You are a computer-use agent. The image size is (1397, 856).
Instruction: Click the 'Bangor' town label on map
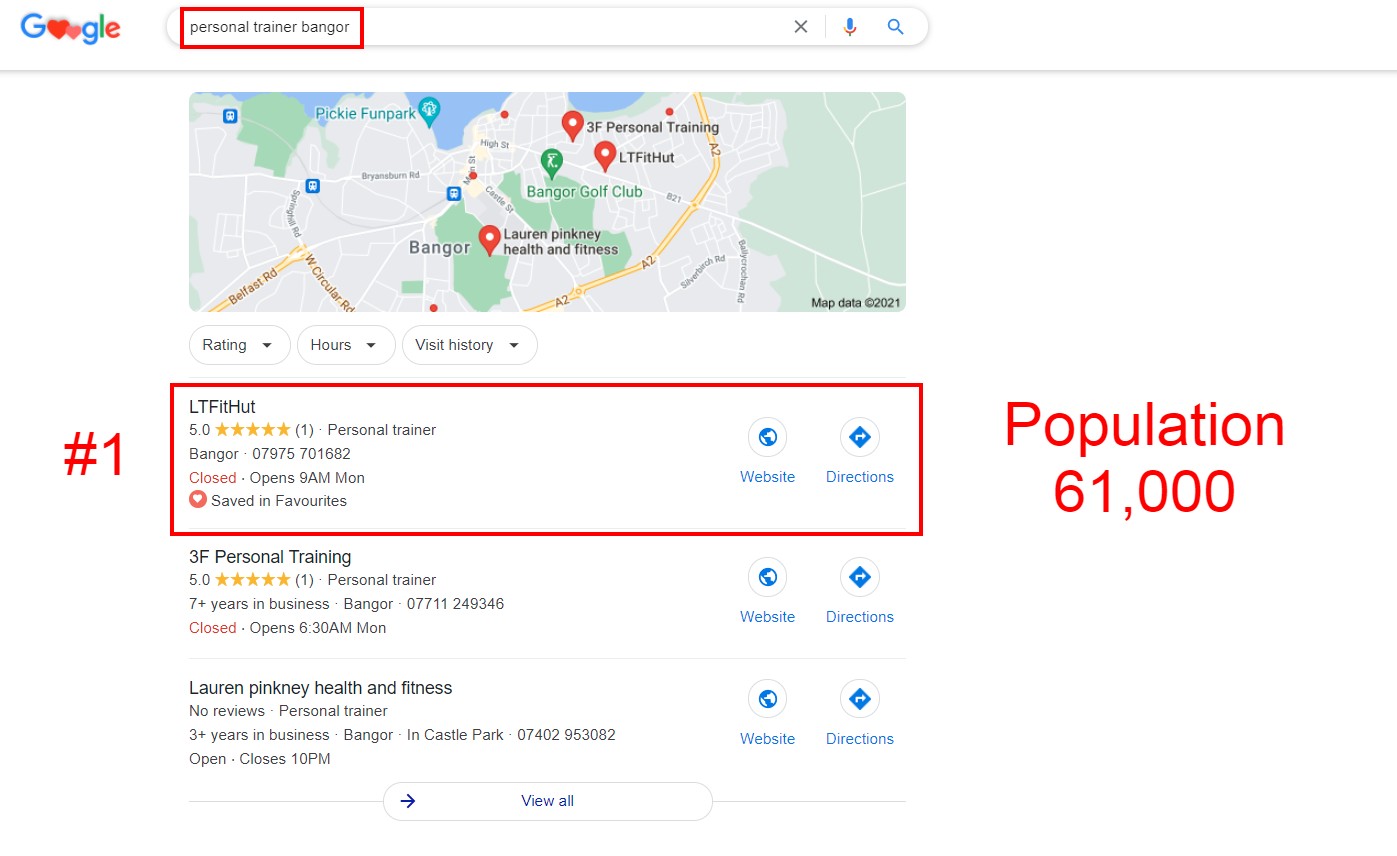[439, 247]
